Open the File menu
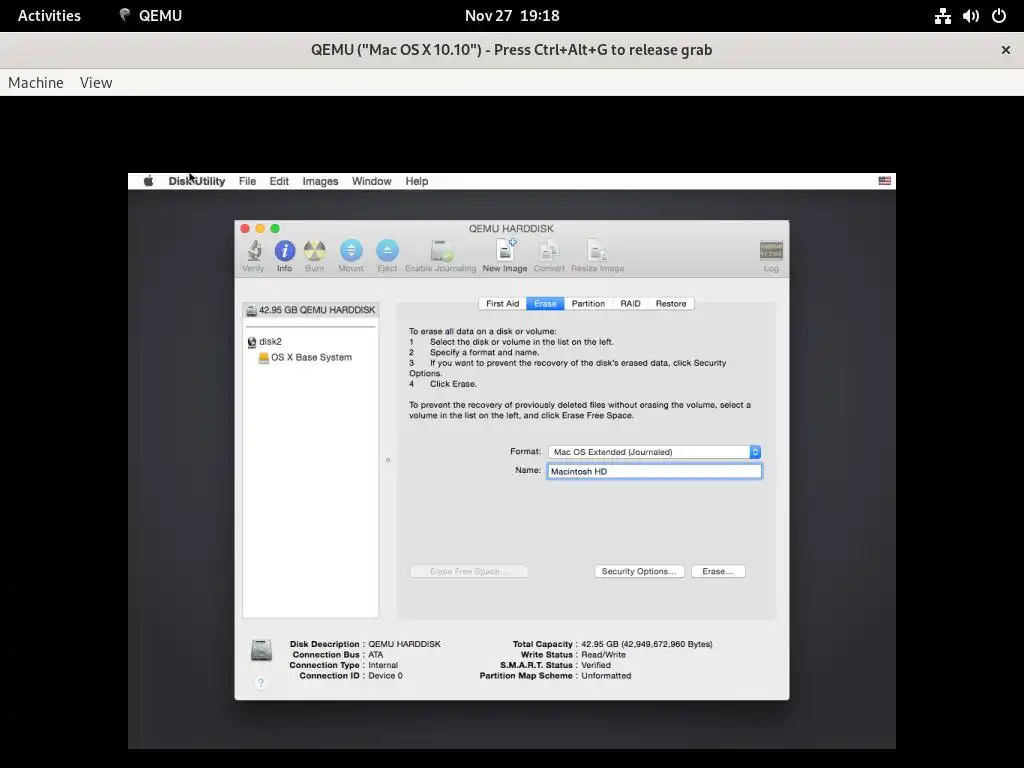This screenshot has width=1024, height=768. point(248,182)
